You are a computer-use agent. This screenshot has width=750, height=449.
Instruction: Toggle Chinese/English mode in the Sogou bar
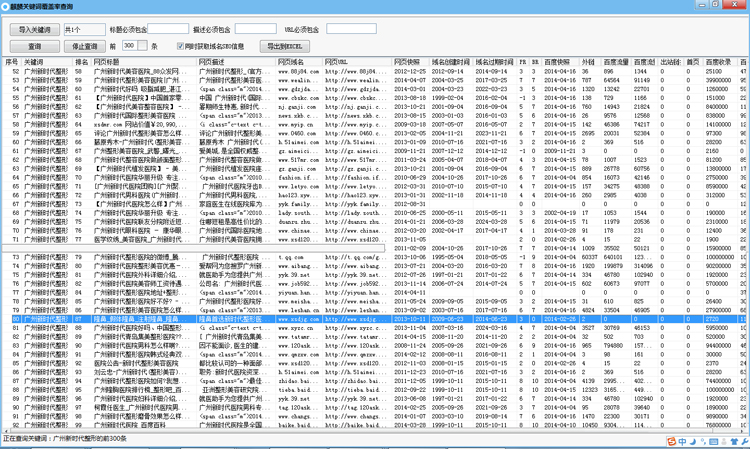683,441
